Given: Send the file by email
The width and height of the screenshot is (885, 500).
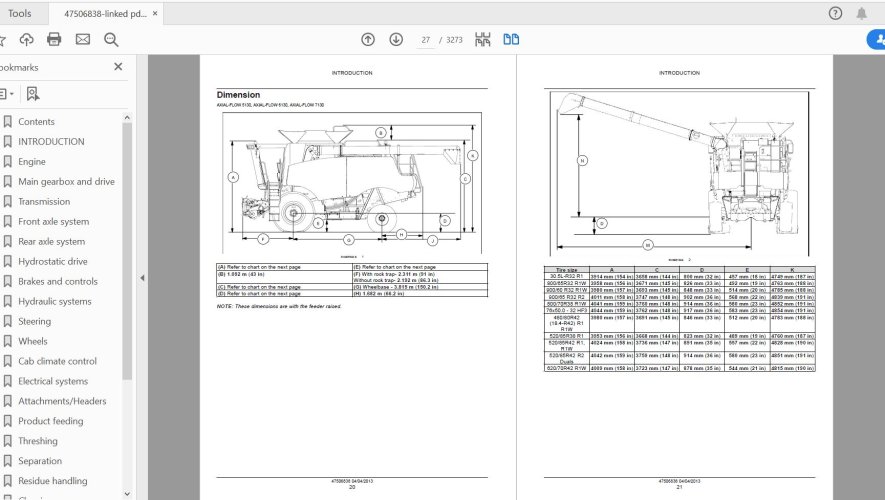Looking at the screenshot, I should [83, 40].
